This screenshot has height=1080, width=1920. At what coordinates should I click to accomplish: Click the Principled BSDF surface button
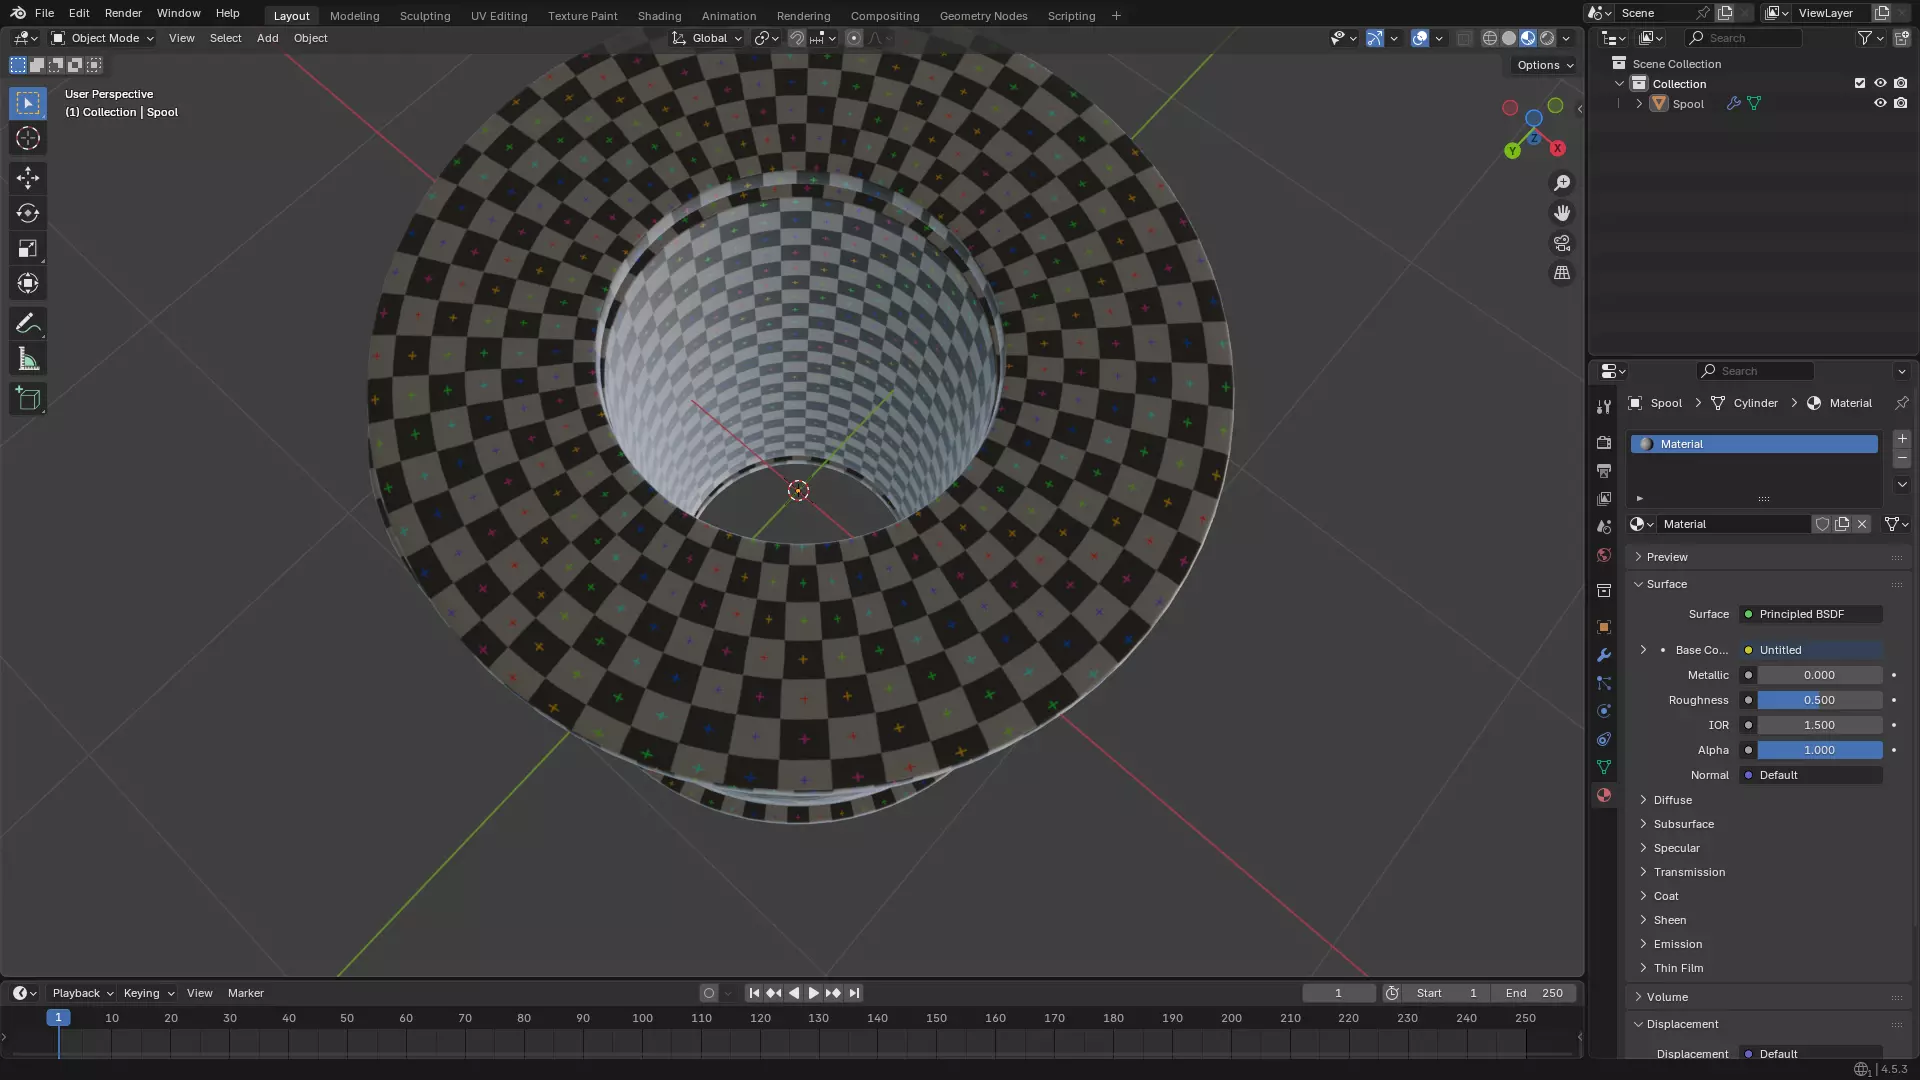click(1811, 614)
